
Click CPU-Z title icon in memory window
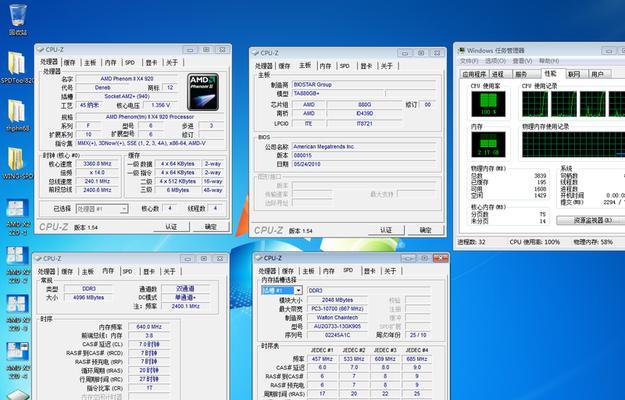click(x=38, y=259)
